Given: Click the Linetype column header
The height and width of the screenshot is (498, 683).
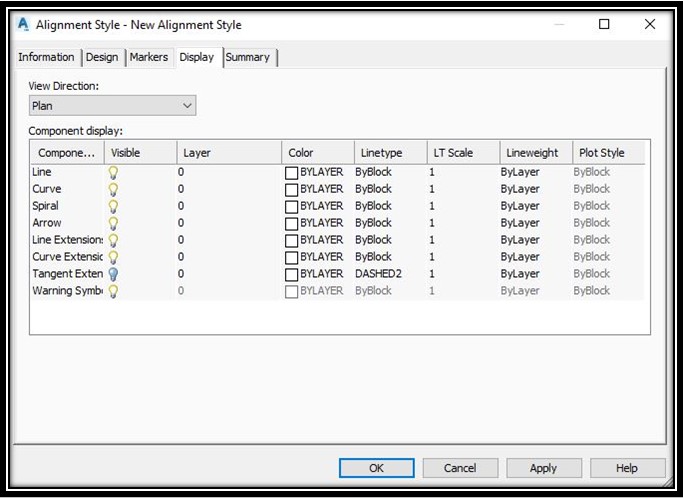Looking at the screenshot, I should point(391,152).
